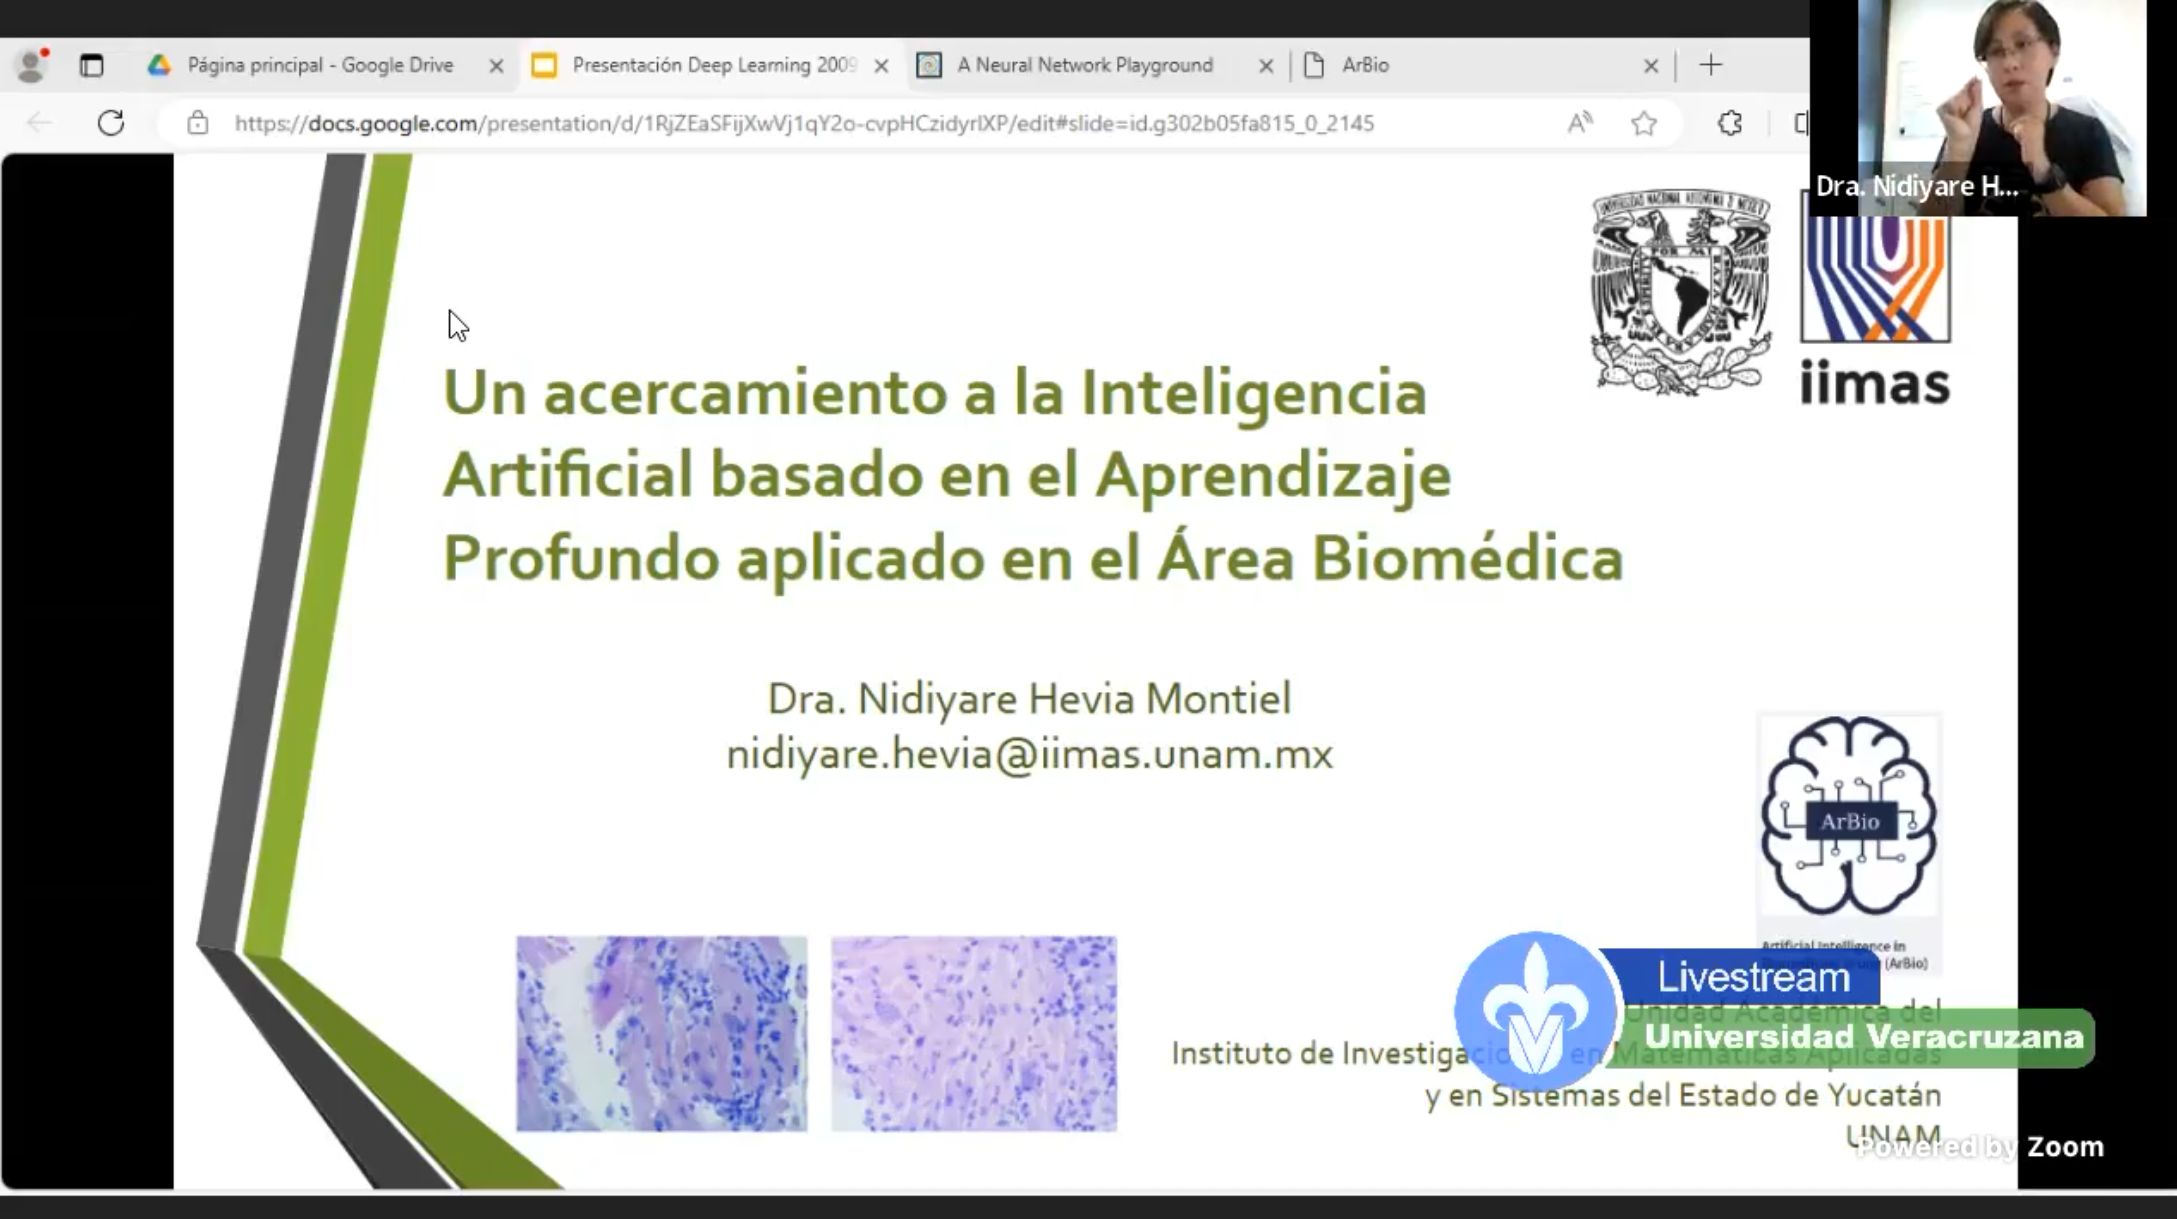
Task: Go back with the browser back arrow
Action: point(39,123)
